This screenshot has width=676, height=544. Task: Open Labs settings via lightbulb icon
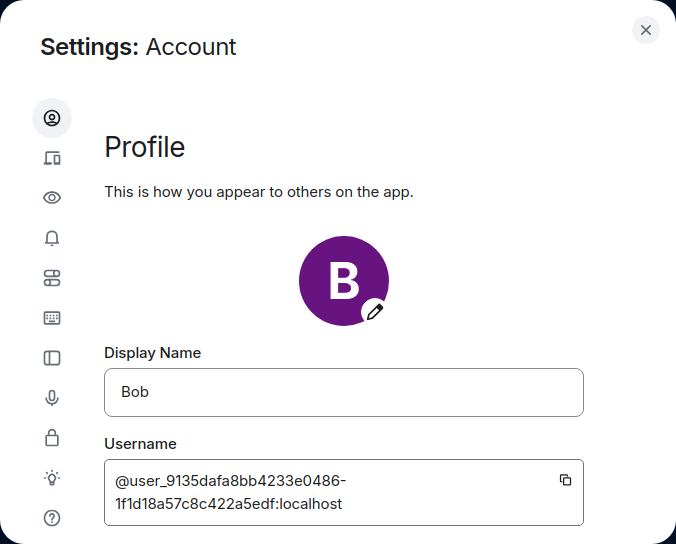(x=52, y=478)
